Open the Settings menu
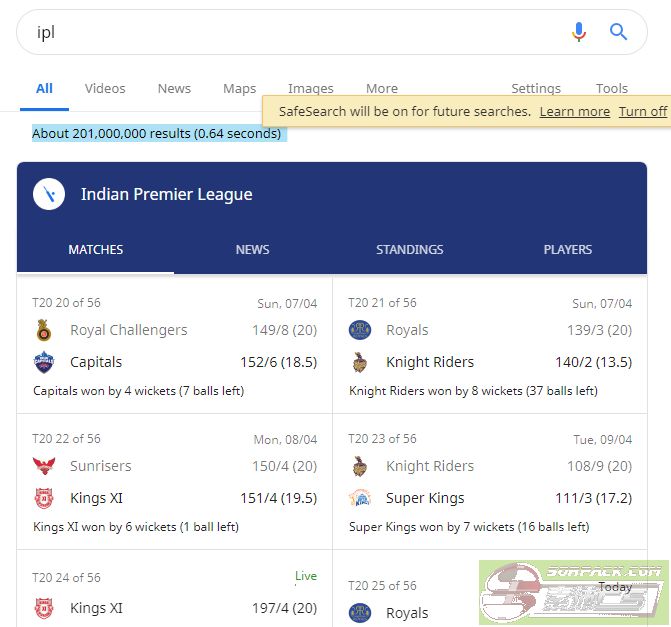 click(535, 88)
